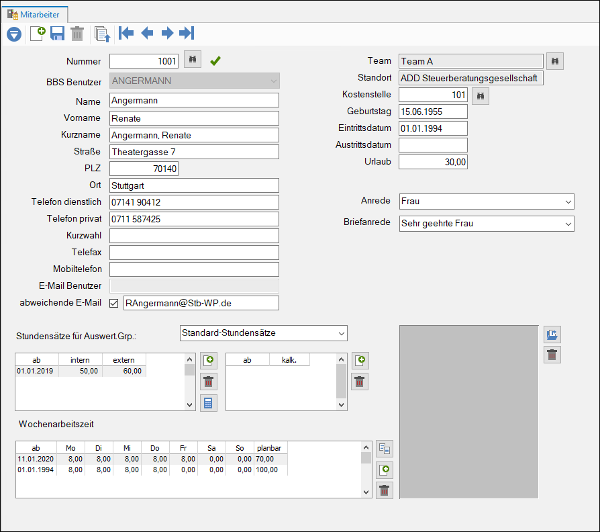The width and height of the screenshot is (600, 532).
Task: Save the employee record with floppy icon
Action: (x=57, y=34)
